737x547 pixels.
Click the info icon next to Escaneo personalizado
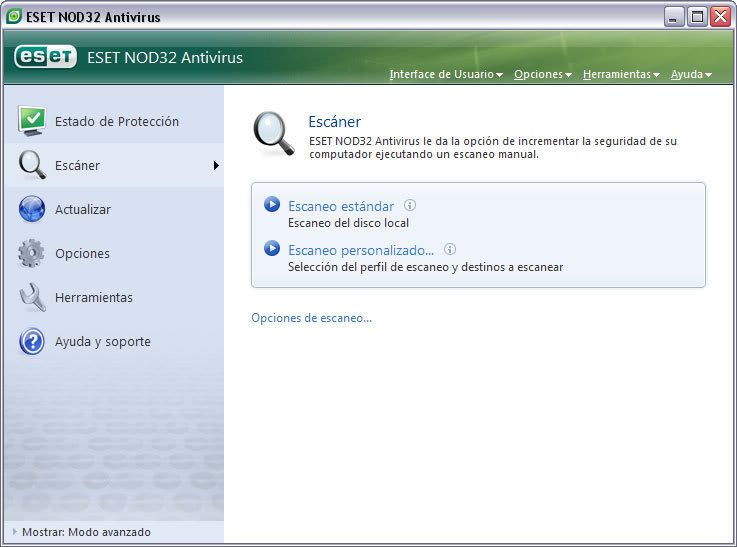click(450, 249)
